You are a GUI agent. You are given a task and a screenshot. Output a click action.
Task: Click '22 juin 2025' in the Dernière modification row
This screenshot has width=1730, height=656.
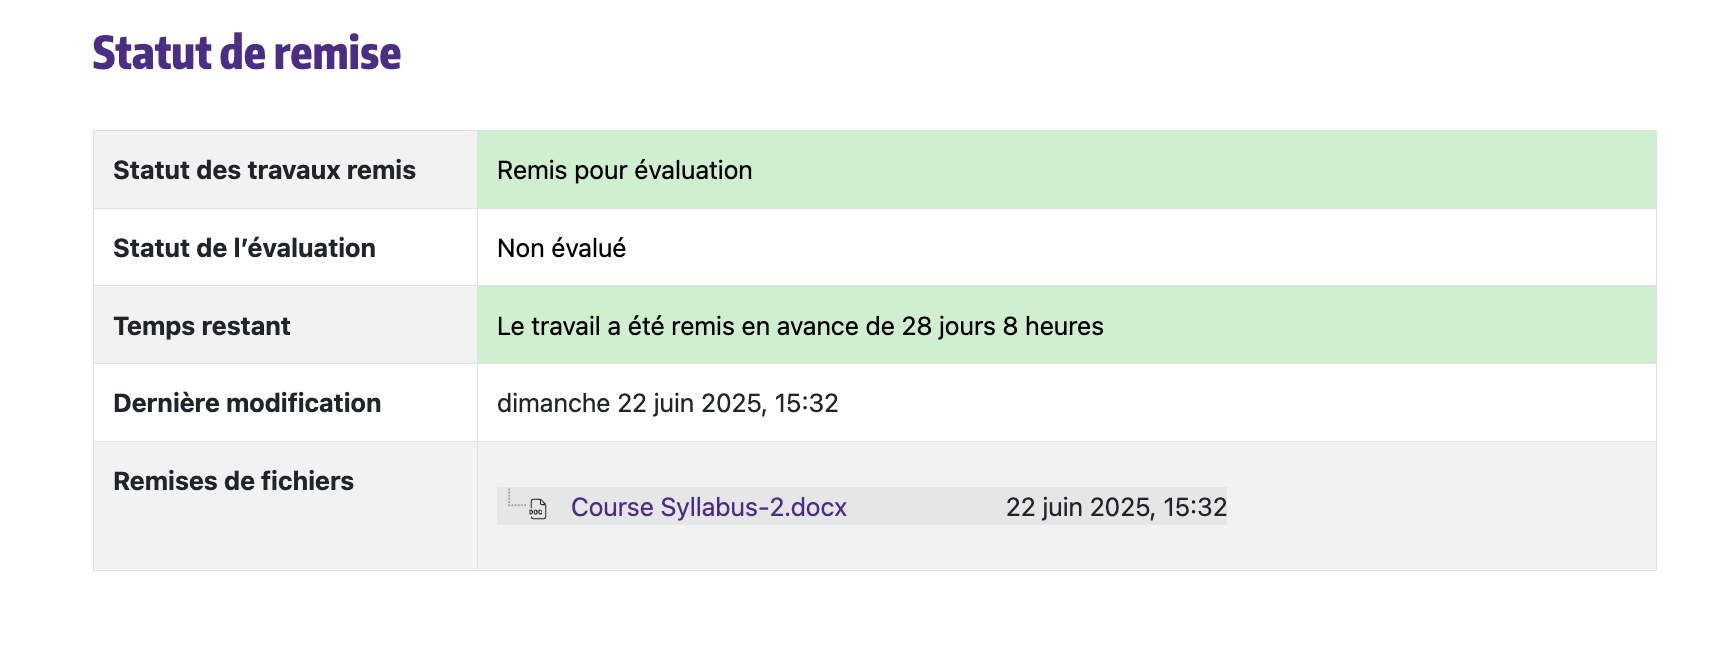click(690, 403)
